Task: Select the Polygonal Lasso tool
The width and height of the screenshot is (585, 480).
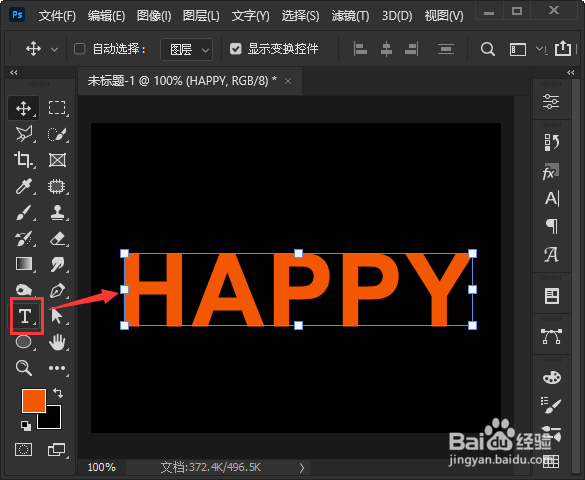Action: [24, 134]
